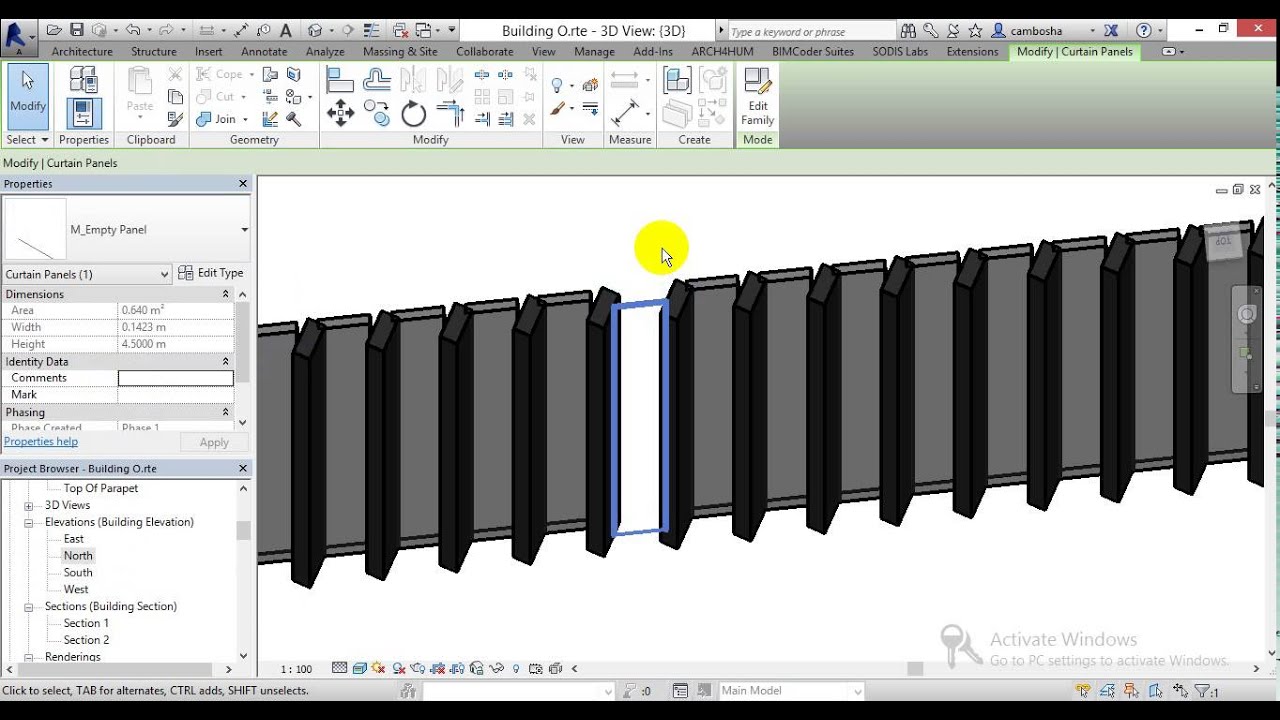Collapse the Phasing property group
1280x720 pixels.
click(x=225, y=412)
